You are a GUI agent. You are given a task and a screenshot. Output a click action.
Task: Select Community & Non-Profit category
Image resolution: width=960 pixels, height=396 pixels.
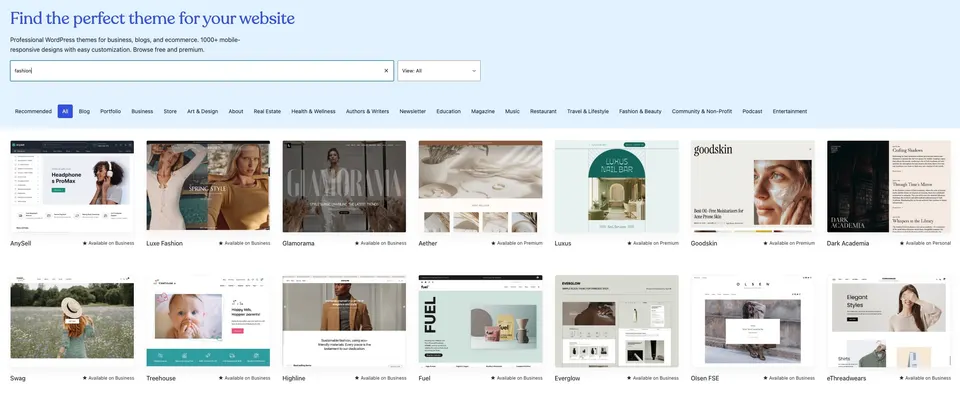tap(702, 111)
